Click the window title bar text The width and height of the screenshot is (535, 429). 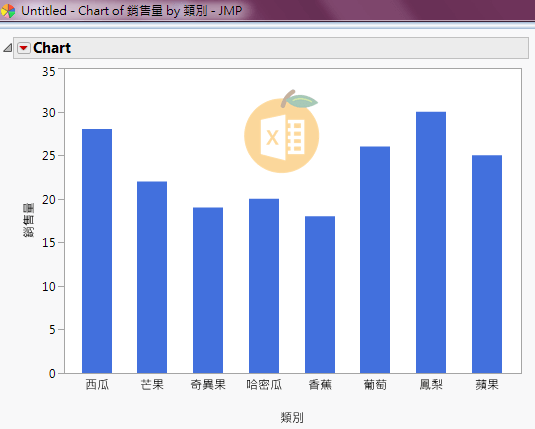coord(131,11)
